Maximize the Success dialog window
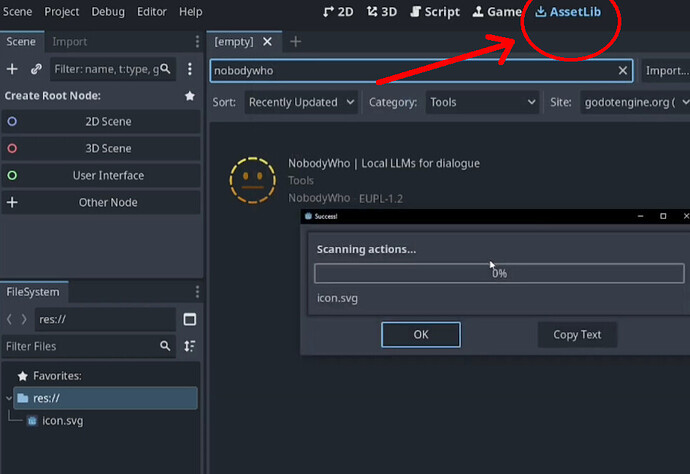This screenshot has height=474, width=690. pos(663,216)
